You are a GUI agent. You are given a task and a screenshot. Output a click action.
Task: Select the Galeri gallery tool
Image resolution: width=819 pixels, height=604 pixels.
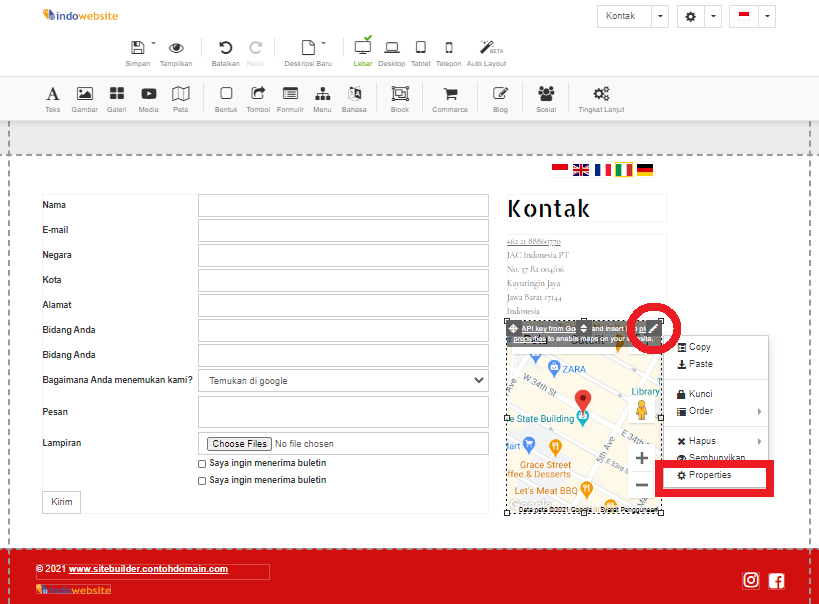(x=116, y=95)
